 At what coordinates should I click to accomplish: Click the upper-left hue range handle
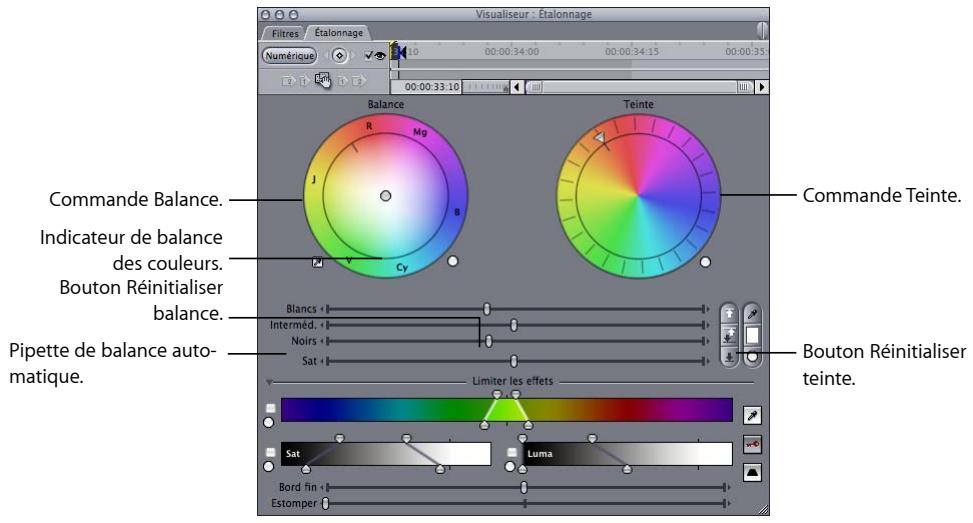(496, 395)
